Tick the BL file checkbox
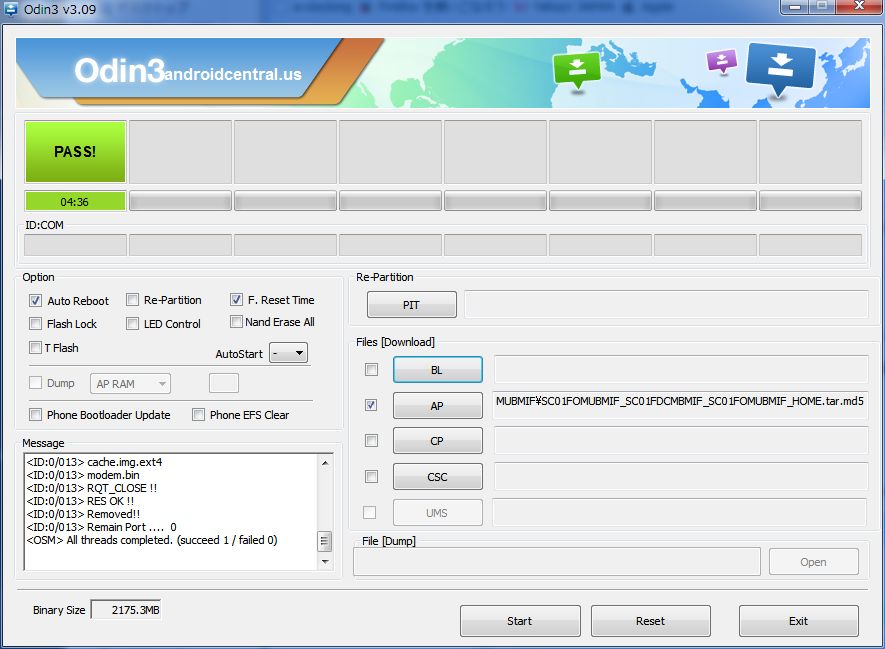The width and height of the screenshot is (885, 649). tap(371, 370)
